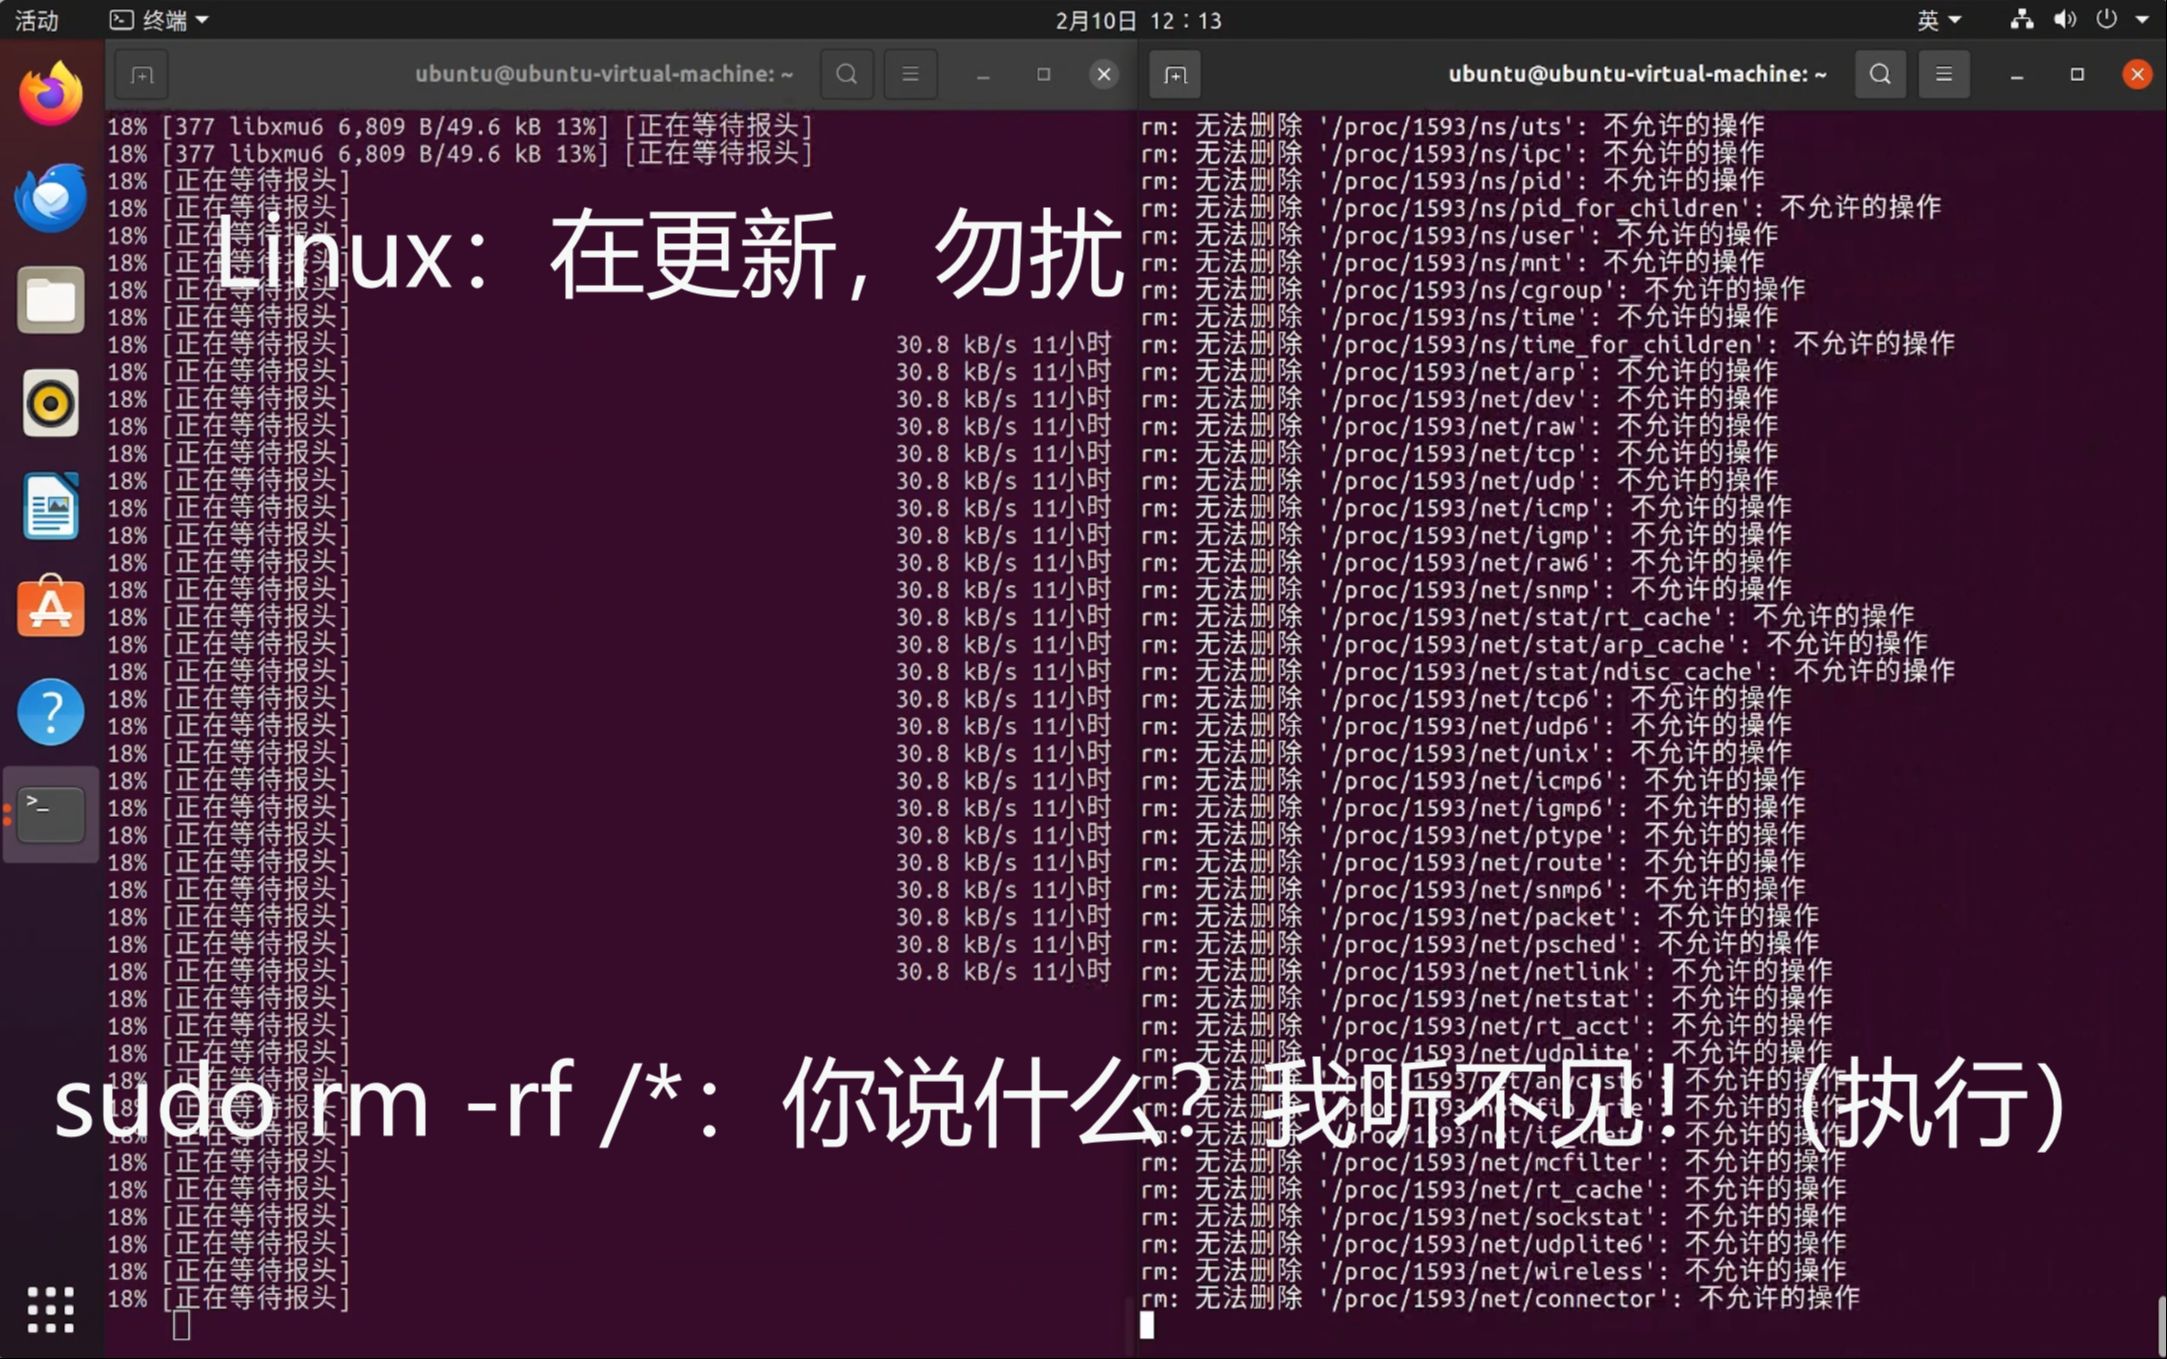Image resolution: width=2167 pixels, height=1359 pixels.
Task: Click the line containing '/proc/1593/net/stat/rt_cache'
Action: tap(1527, 617)
